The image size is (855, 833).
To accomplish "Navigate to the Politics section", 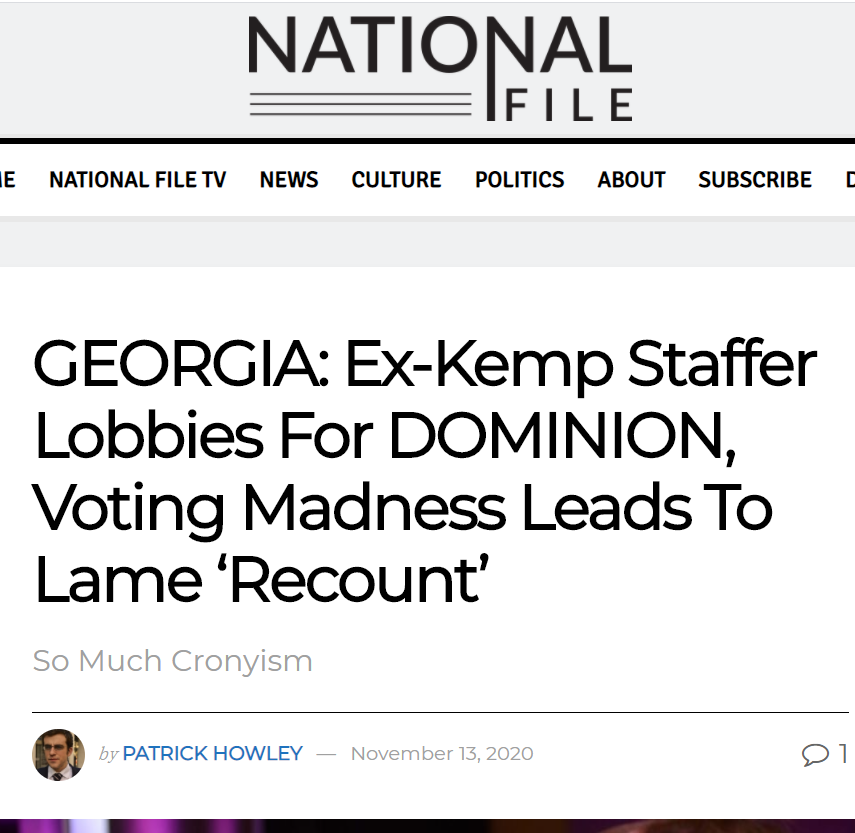I will click(519, 180).
